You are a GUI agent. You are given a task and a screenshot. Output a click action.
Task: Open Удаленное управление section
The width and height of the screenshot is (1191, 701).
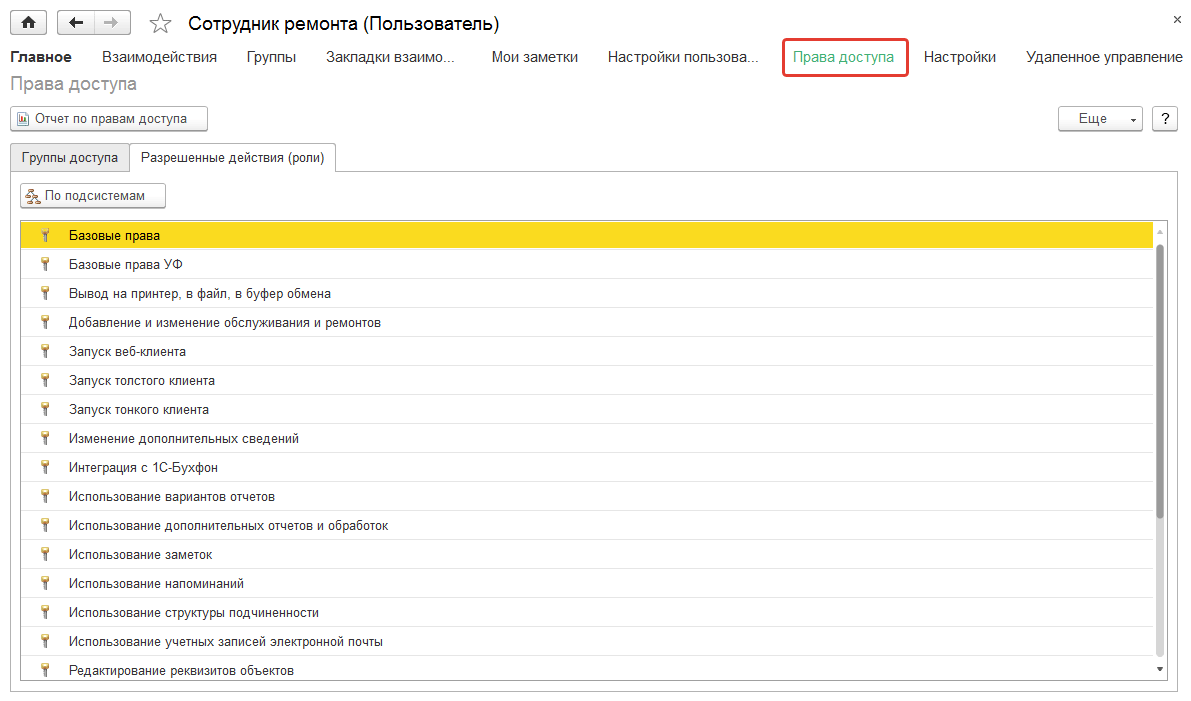pyautogui.click(x=1104, y=57)
